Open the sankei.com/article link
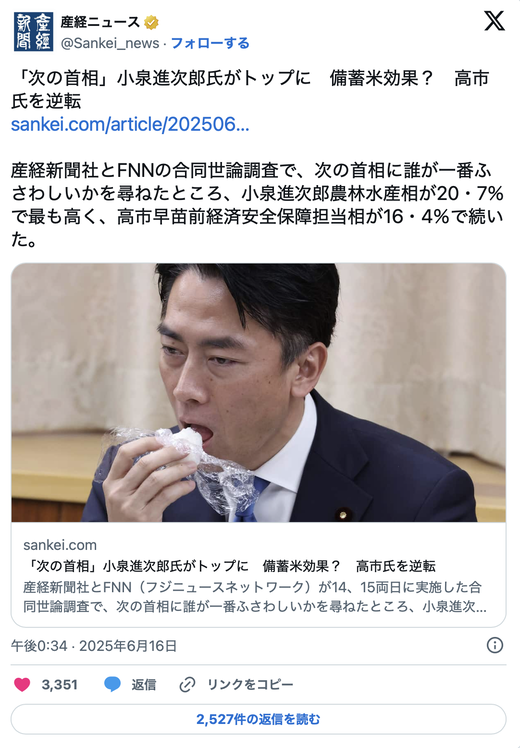Image resolution: width=520 pixels, height=748 pixels. tap(130, 125)
